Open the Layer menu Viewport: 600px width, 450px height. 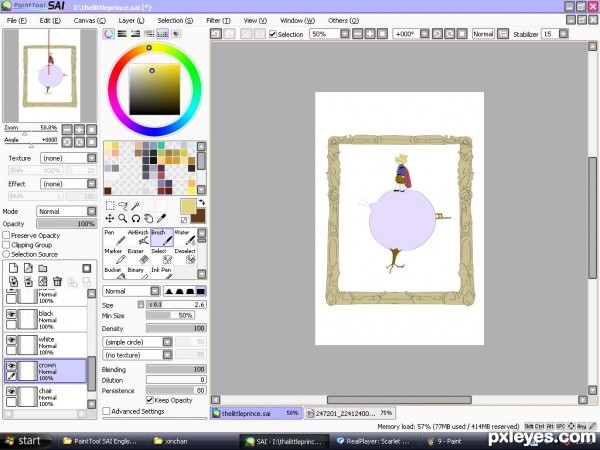[131, 20]
